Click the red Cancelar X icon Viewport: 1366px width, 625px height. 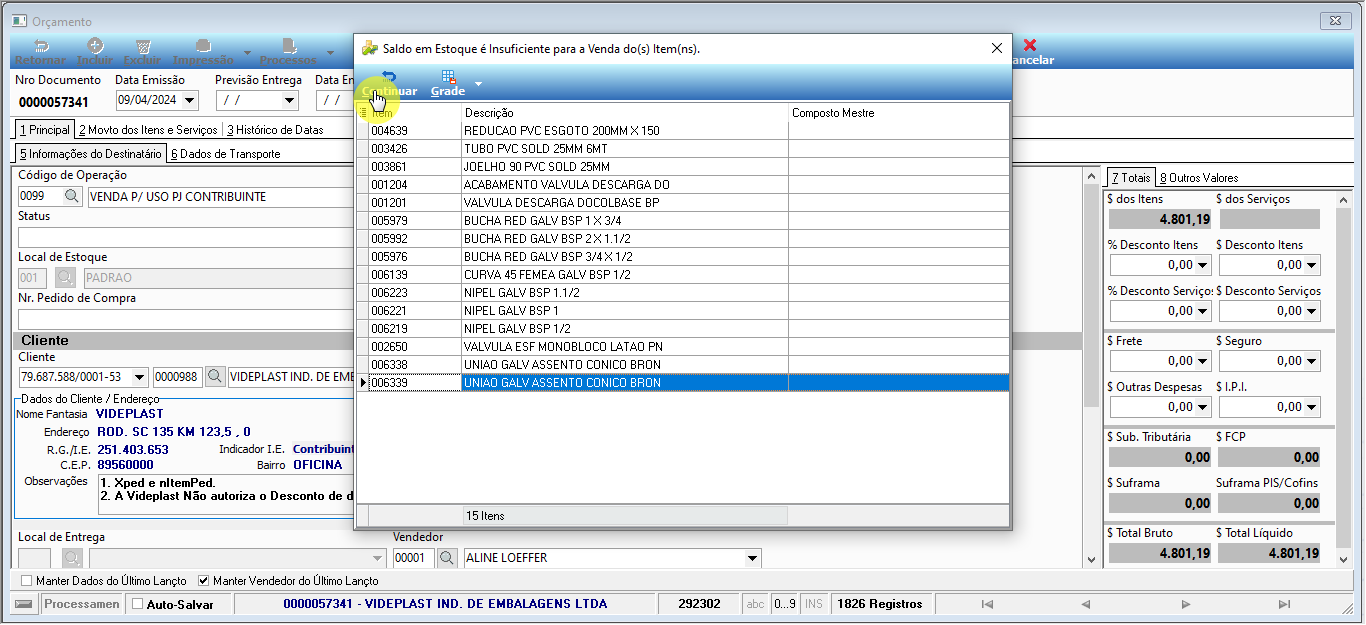[1030, 46]
